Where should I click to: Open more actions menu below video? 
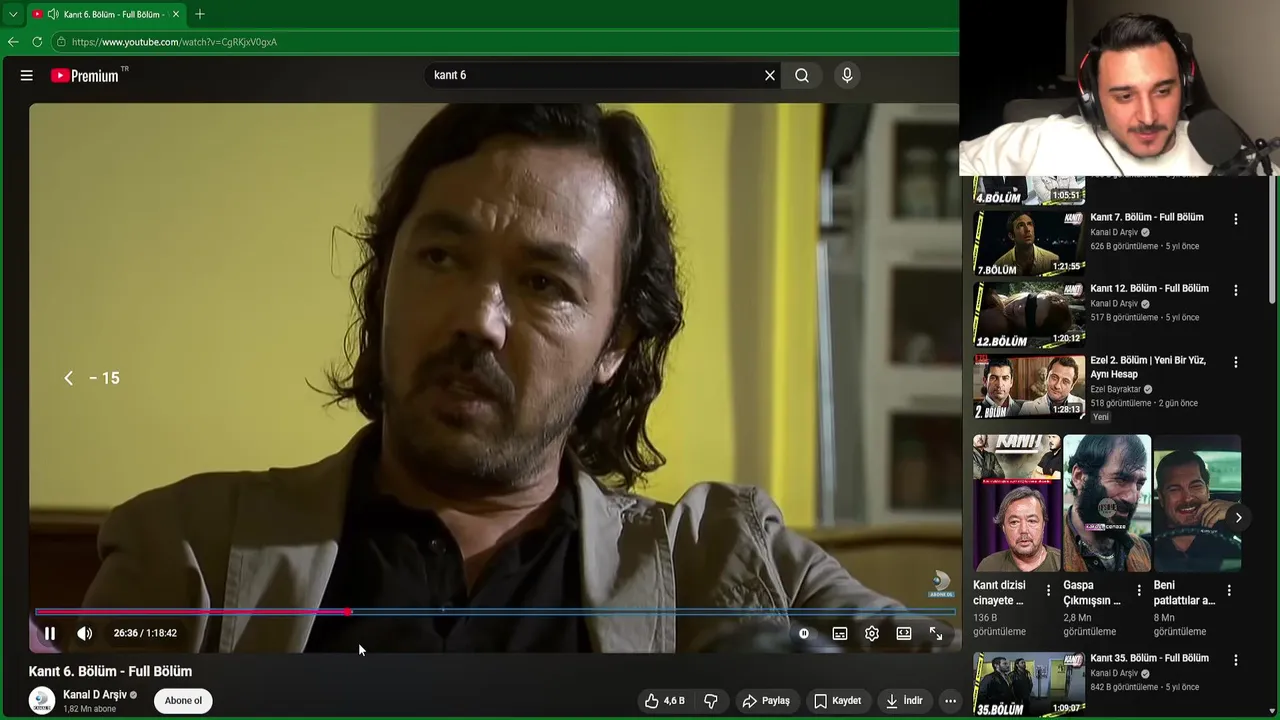[x=951, y=701]
